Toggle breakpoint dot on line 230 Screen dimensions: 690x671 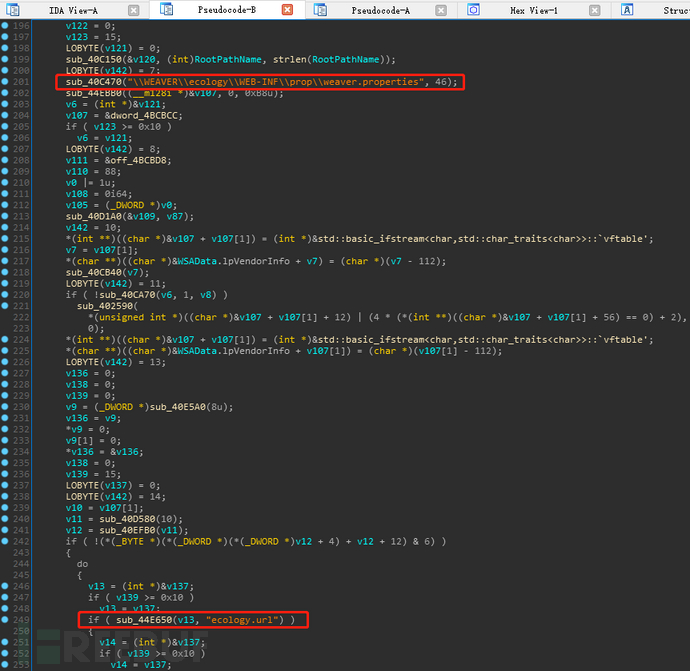click(x=5, y=407)
